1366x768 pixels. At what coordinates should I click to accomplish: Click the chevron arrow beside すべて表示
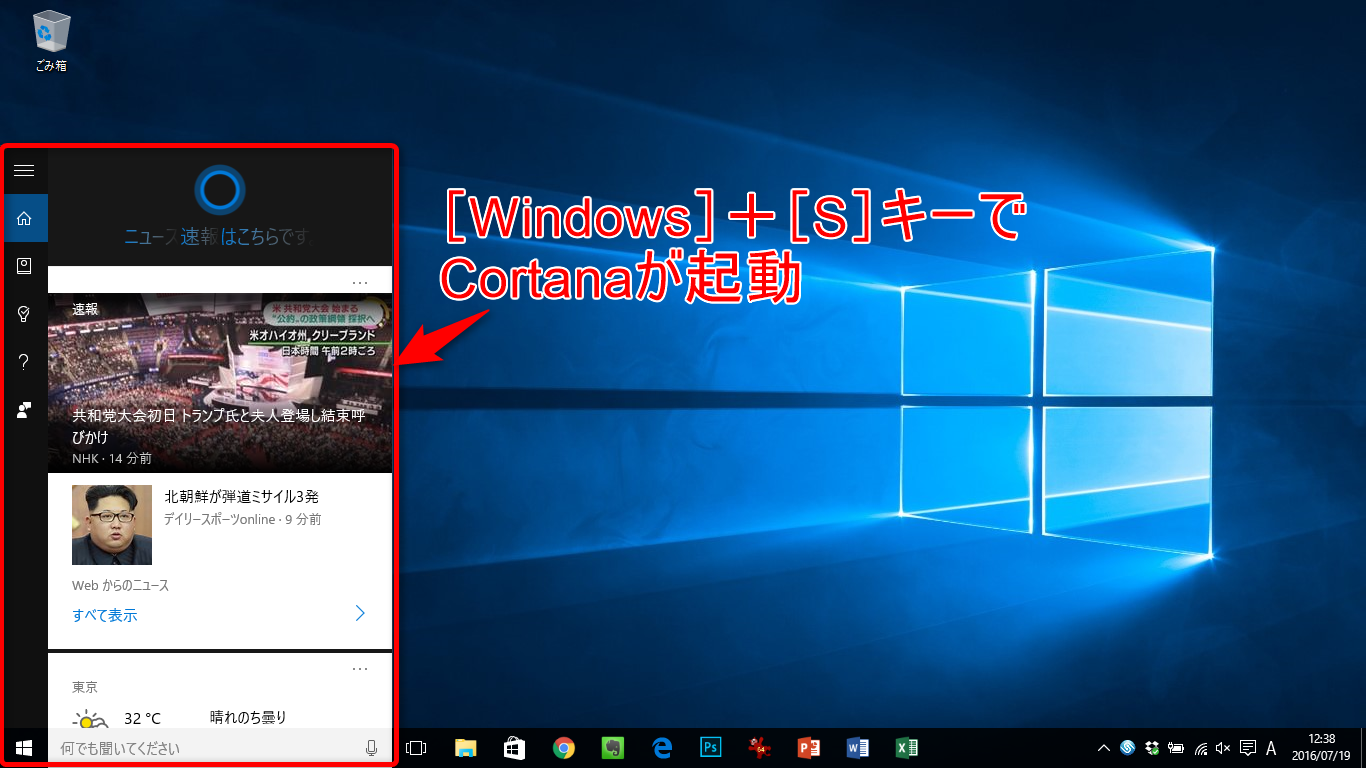(x=360, y=613)
